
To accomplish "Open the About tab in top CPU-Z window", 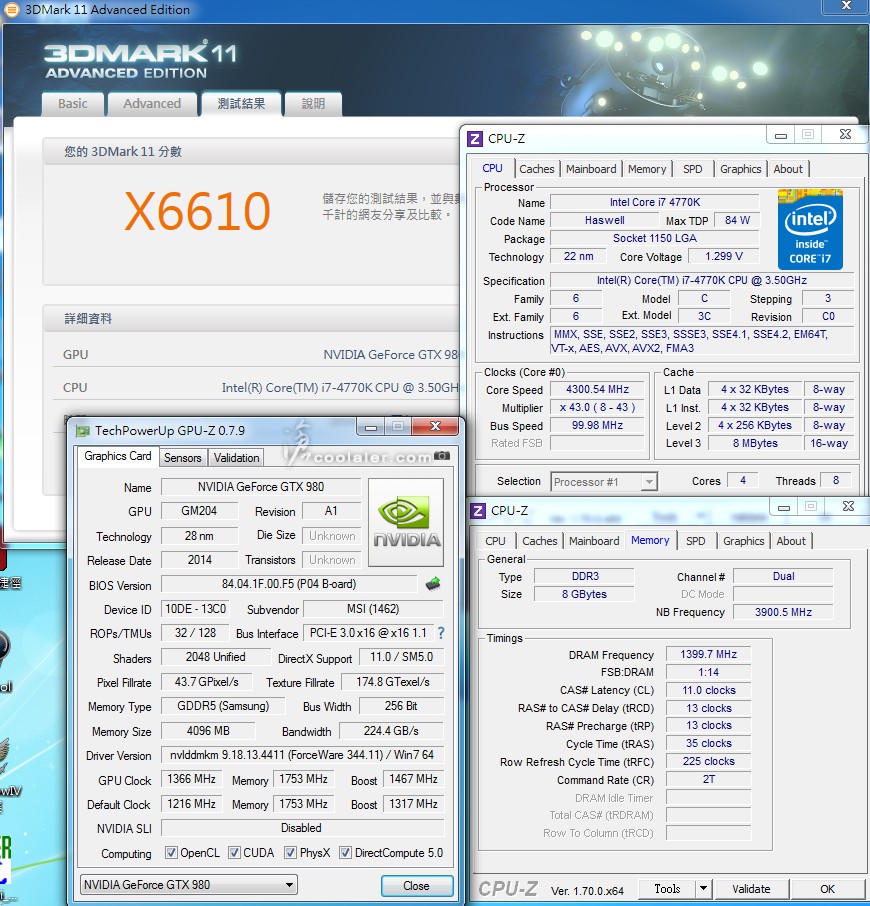I will coord(788,169).
